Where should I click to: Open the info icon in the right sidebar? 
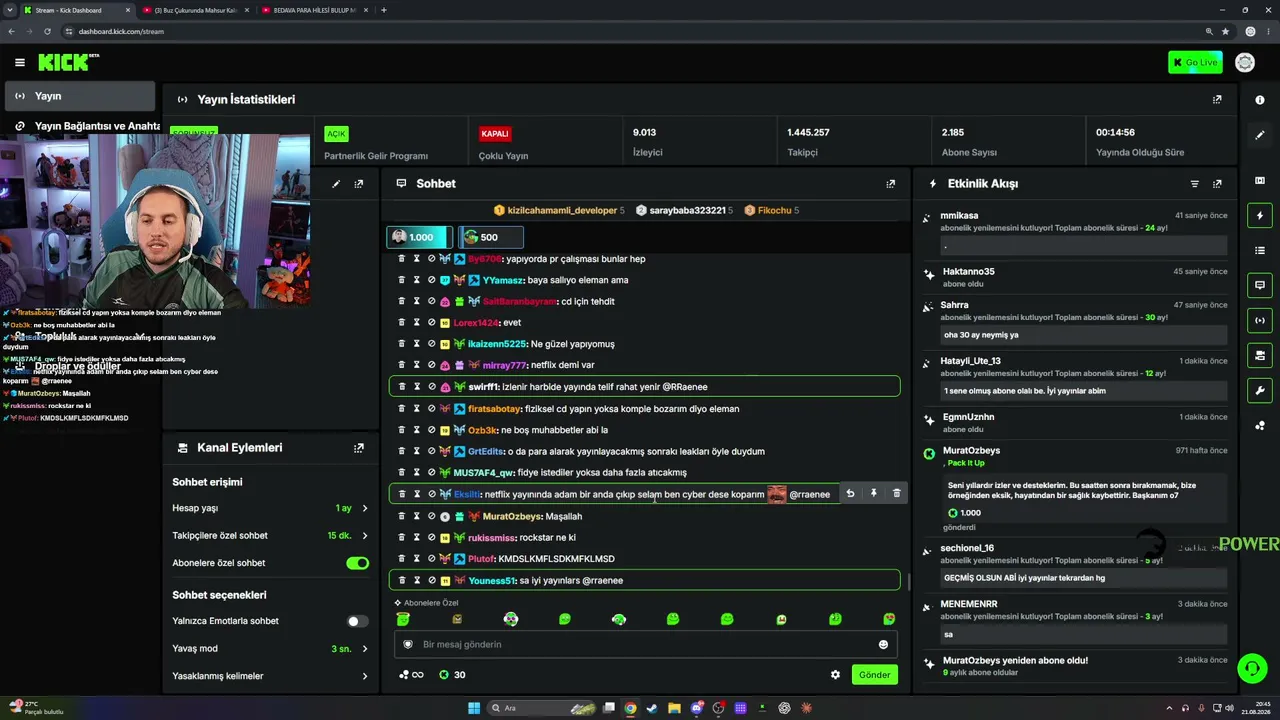point(1259,100)
